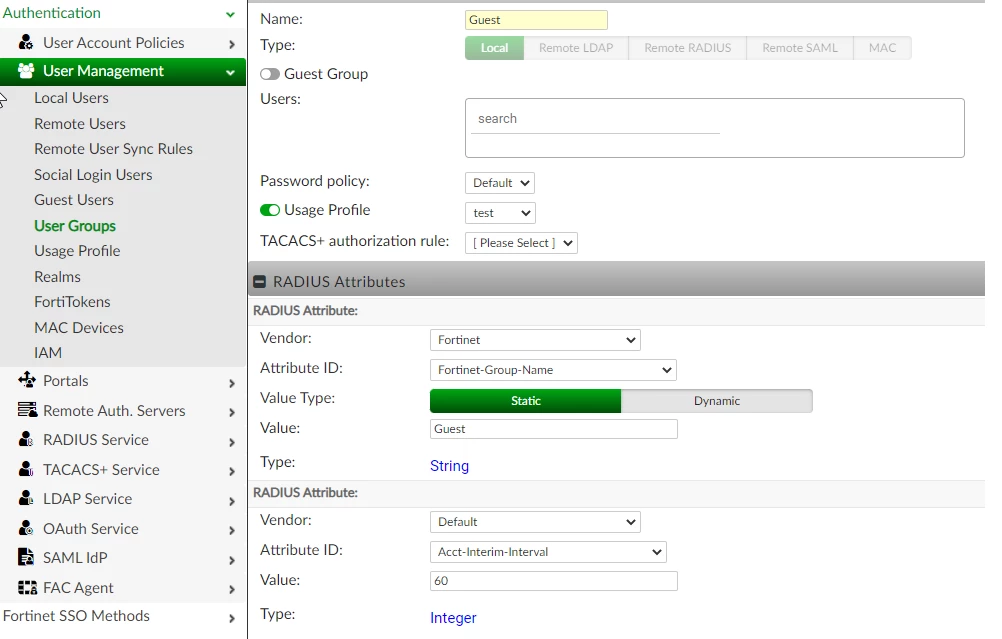Open Password policy dropdown
Viewport: 1002px width, 639px height.
point(500,183)
